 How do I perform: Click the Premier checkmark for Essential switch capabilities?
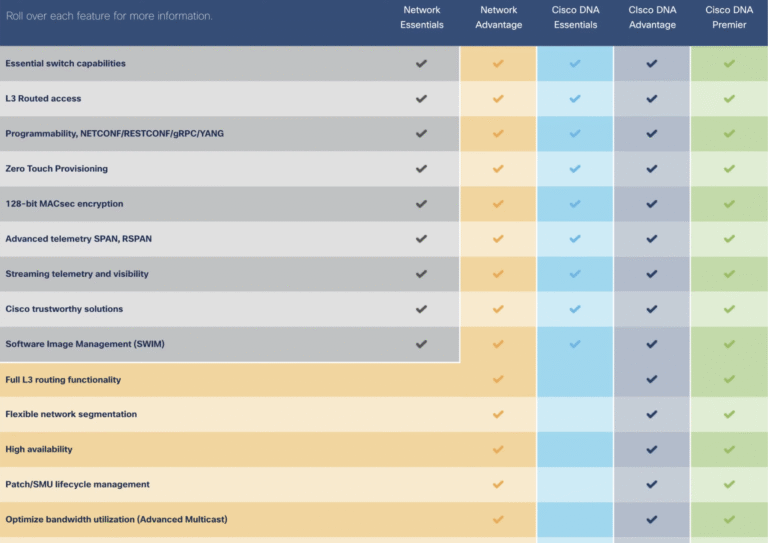tap(729, 63)
